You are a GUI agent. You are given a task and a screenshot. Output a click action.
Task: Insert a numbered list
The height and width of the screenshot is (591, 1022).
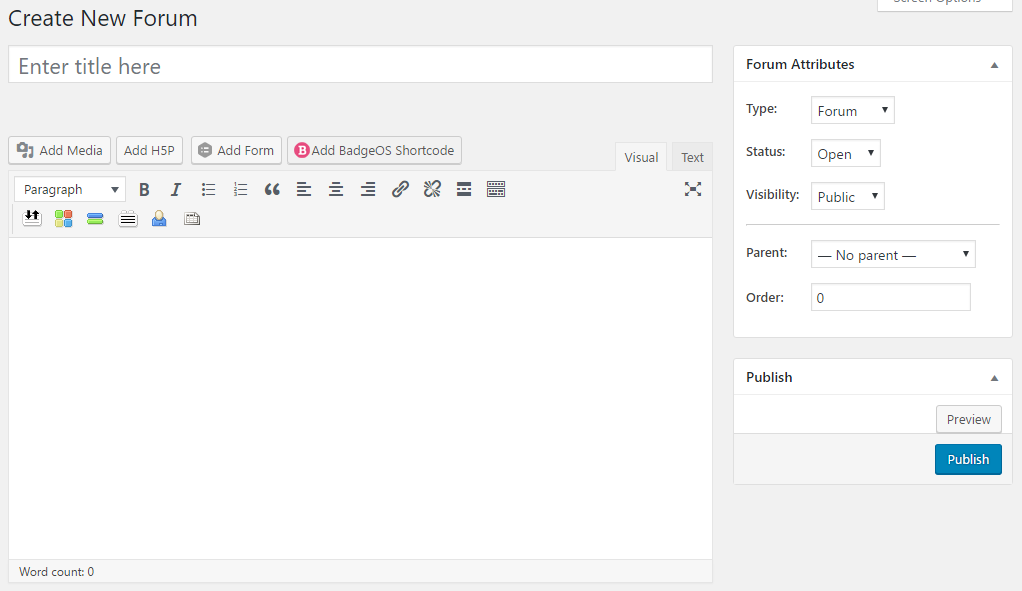[240, 189]
